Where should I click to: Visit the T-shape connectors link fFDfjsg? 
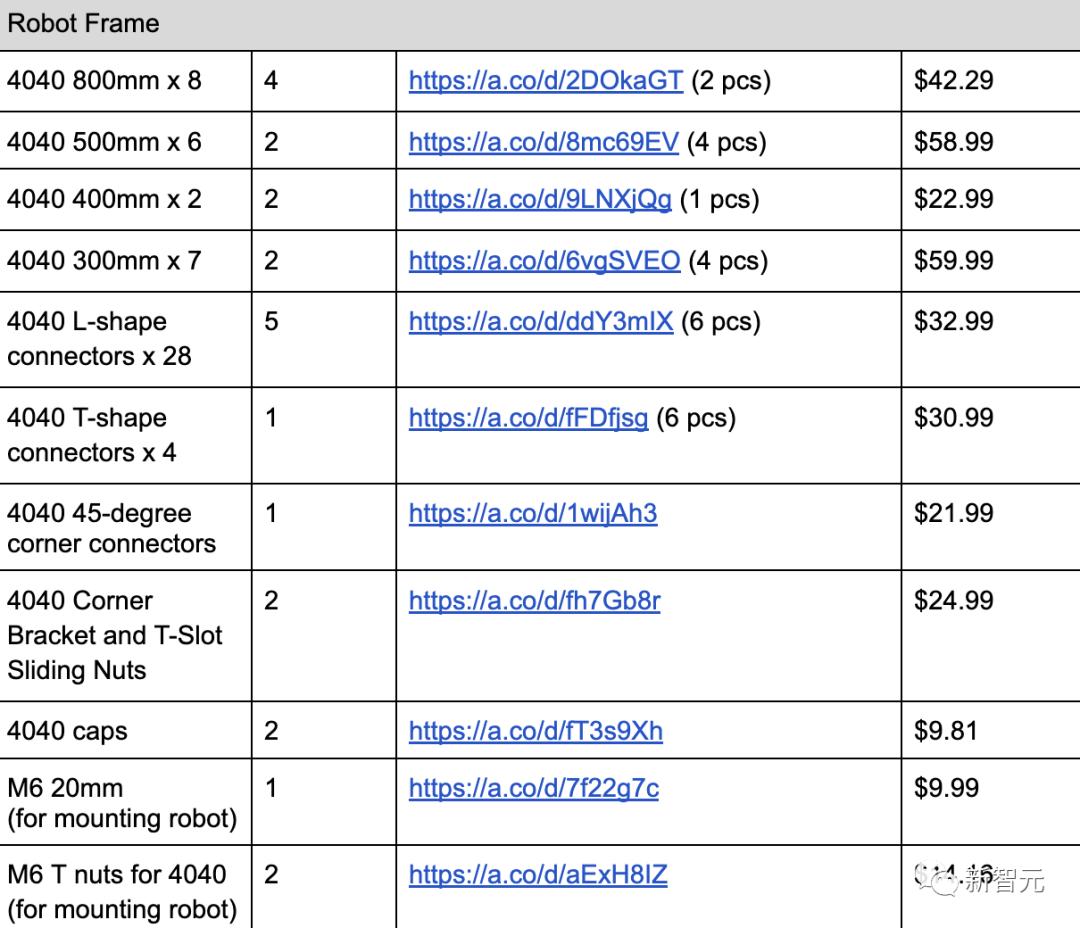pos(528,418)
